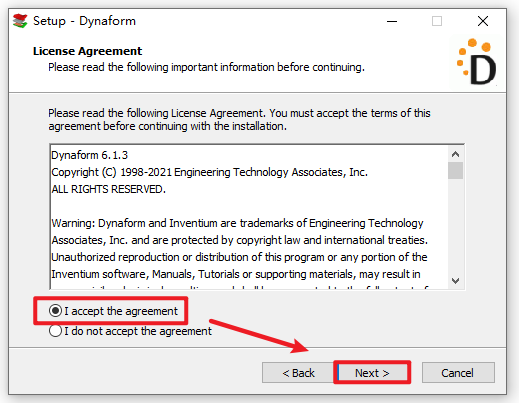Click the ALL RIGHTS RESERVED line
The image size is (519, 403).
[108, 189]
